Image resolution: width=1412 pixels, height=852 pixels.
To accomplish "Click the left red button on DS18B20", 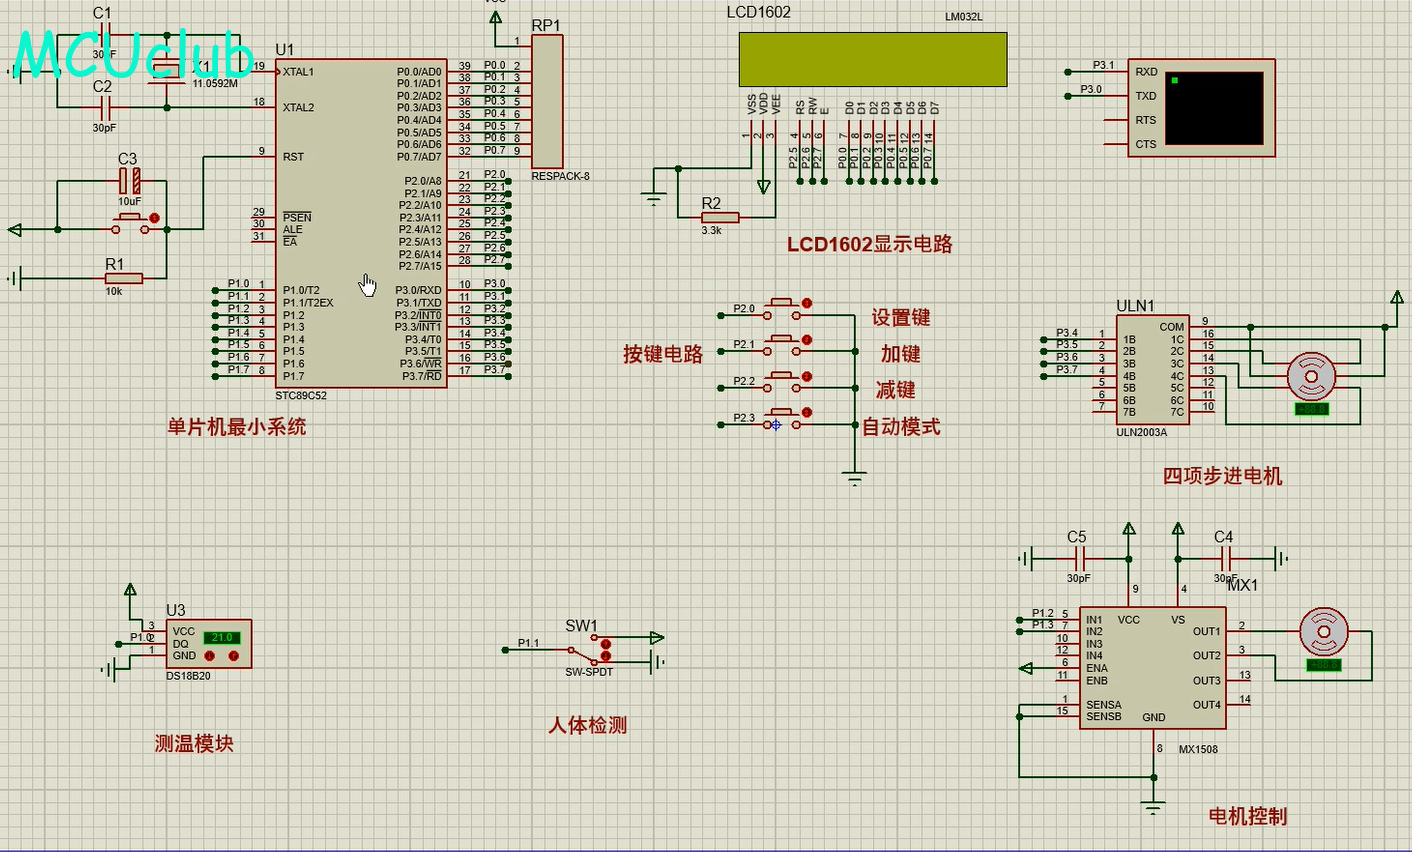I will click(x=210, y=656).
